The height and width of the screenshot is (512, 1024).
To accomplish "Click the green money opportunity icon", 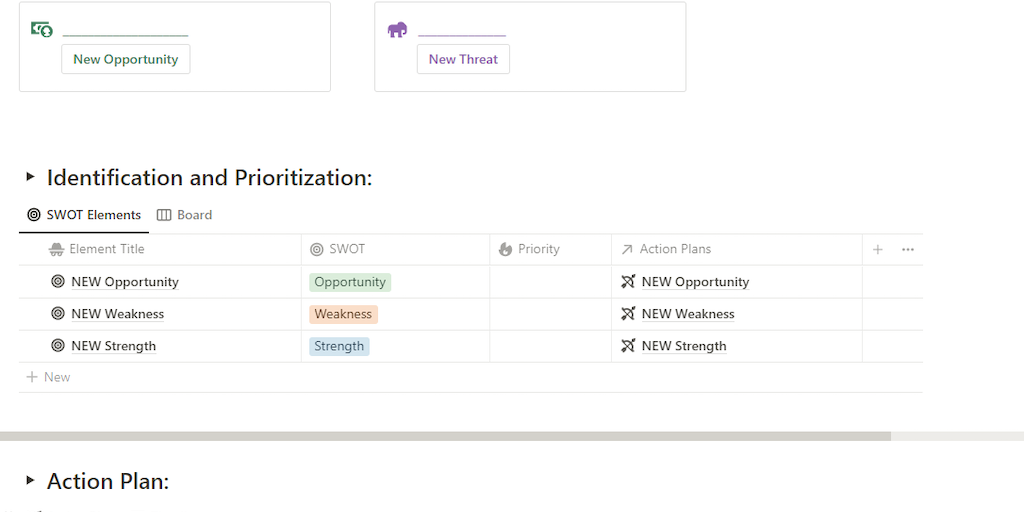I will coord(42,30).
